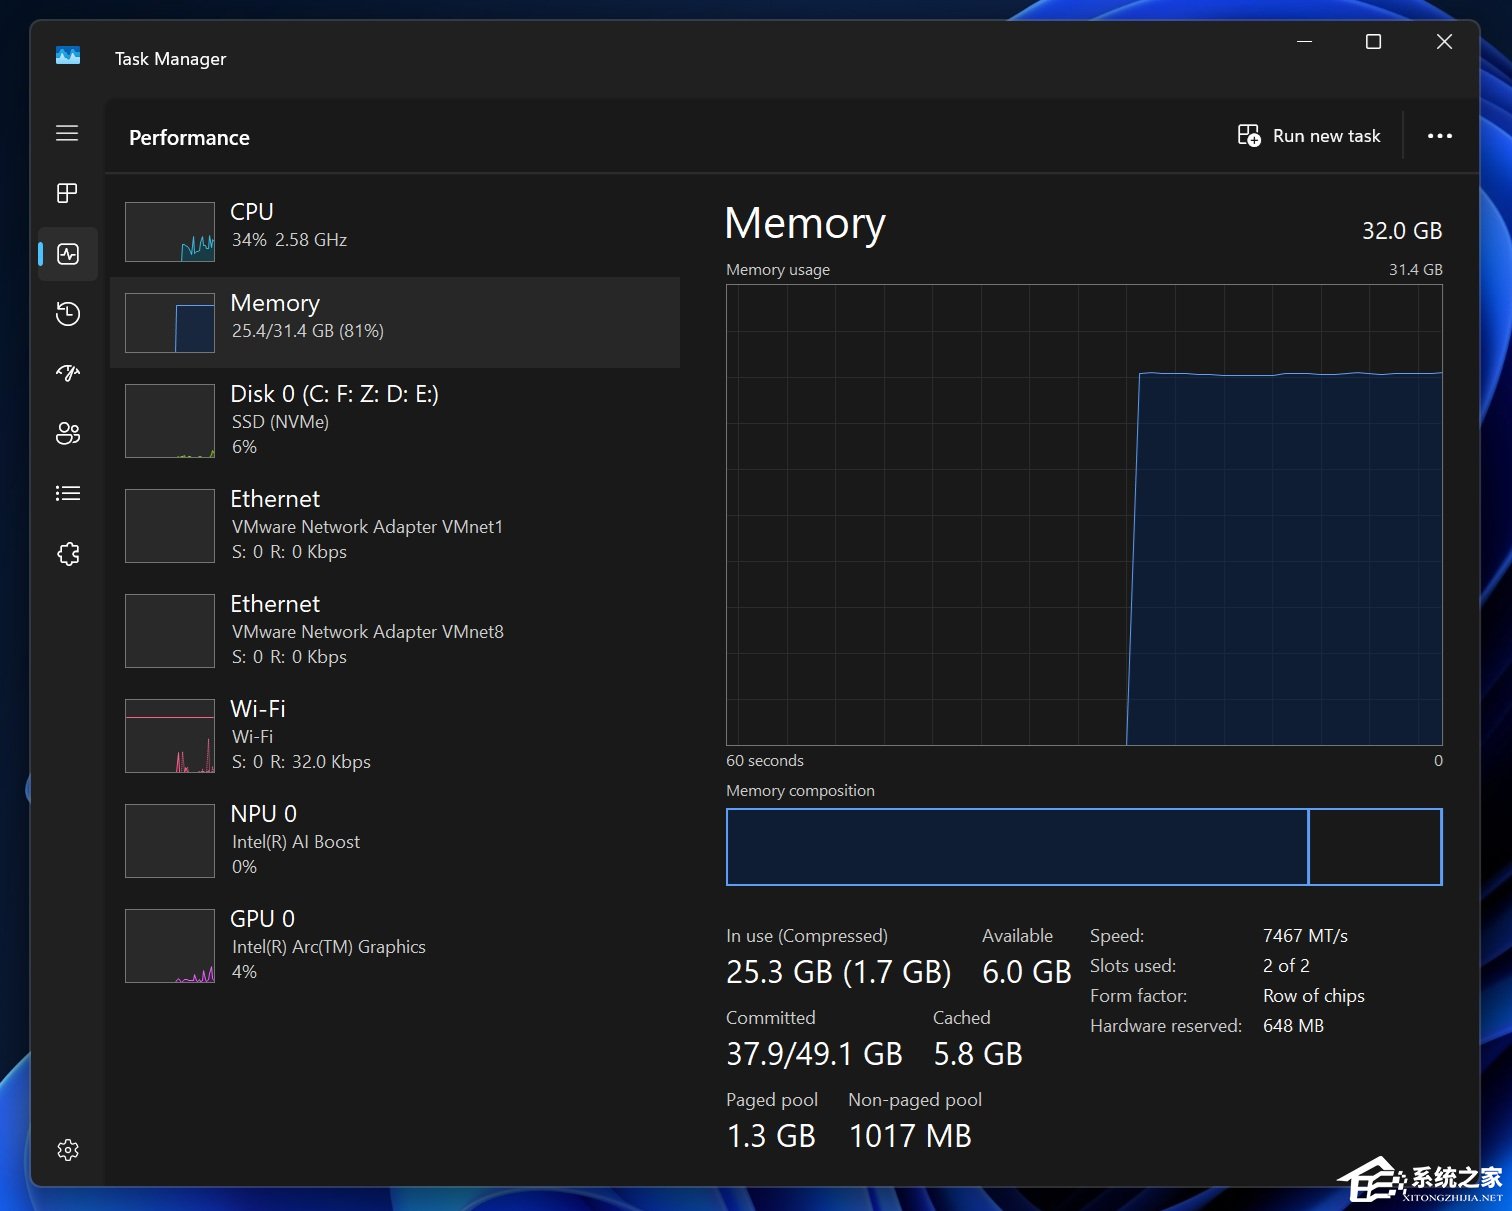Click the 2 of 2 slots used value
Image resolution: width=1512 pixels, height=1211 pixels.
1286,966
